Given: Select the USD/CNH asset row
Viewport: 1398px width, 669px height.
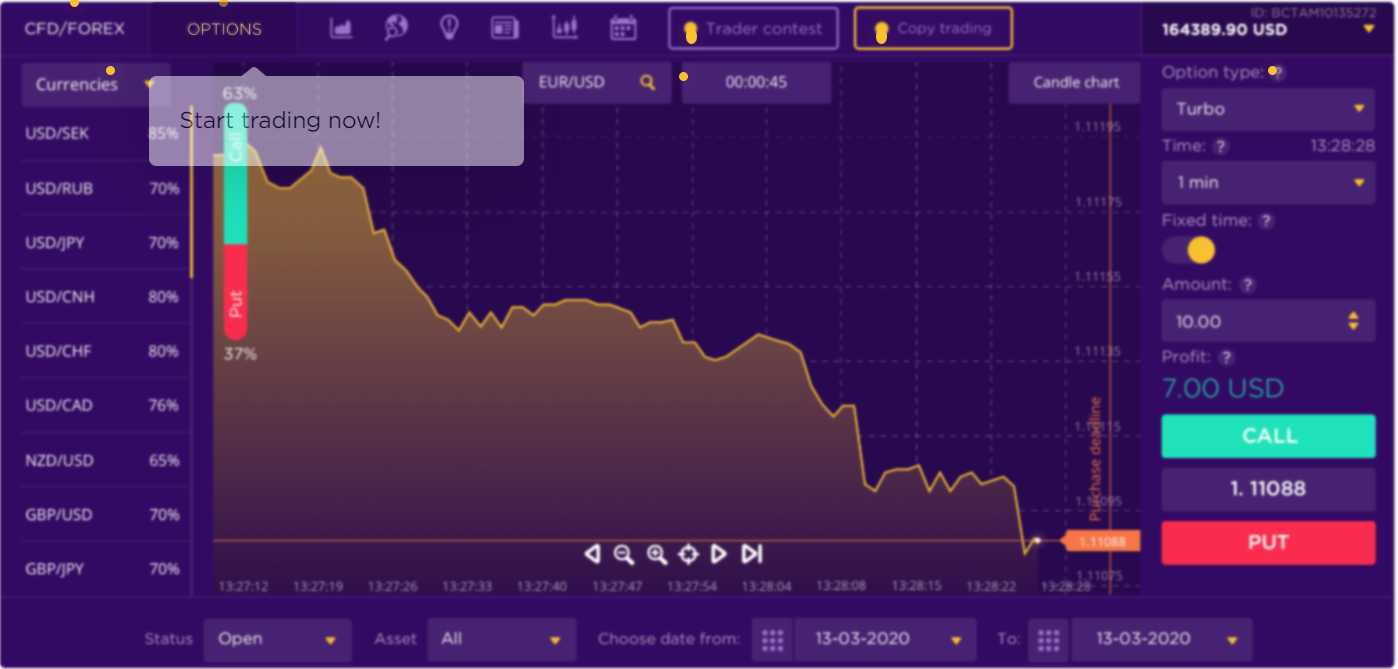Looking at the screenshot, I should (x=103, y=297).
